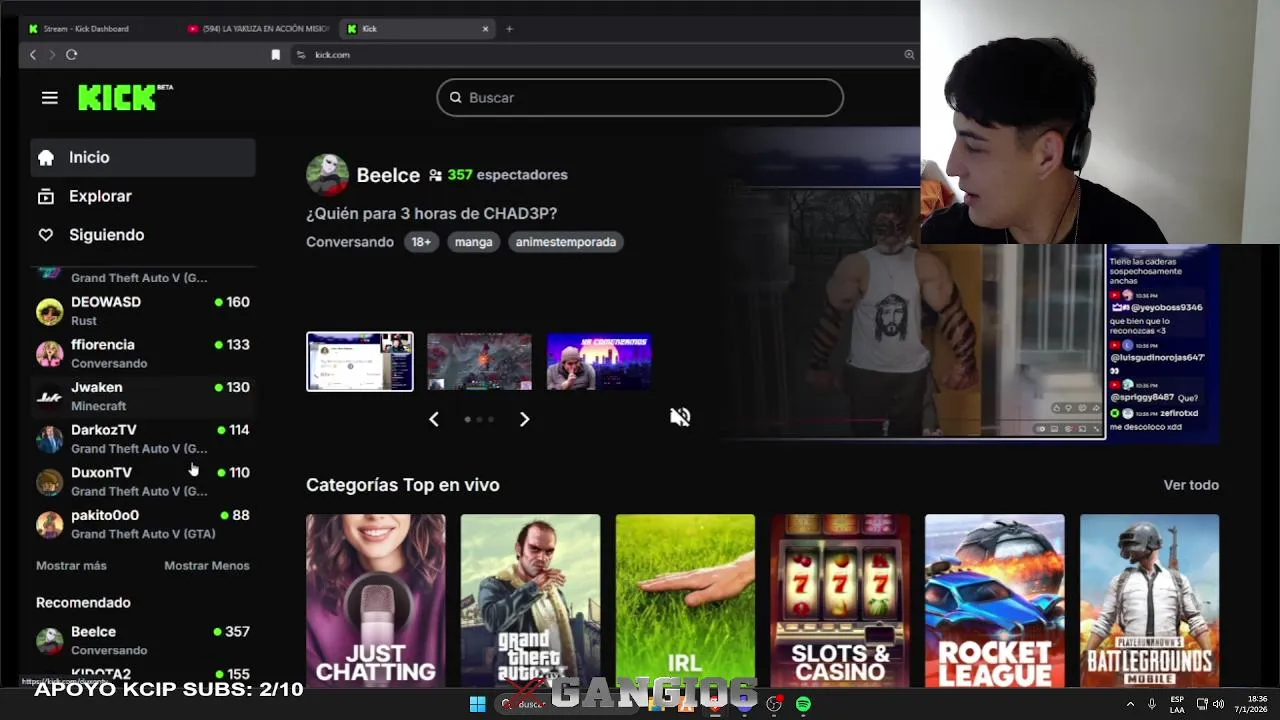Open ffiorencia channel in sidebar

pyautogui.click(x=143, y=353)
